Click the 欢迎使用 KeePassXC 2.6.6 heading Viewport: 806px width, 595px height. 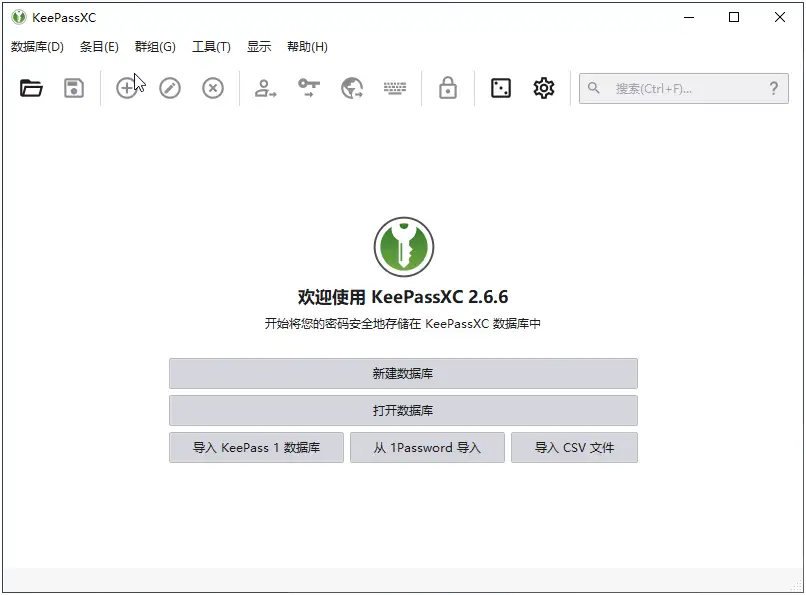tap(403, 297)
